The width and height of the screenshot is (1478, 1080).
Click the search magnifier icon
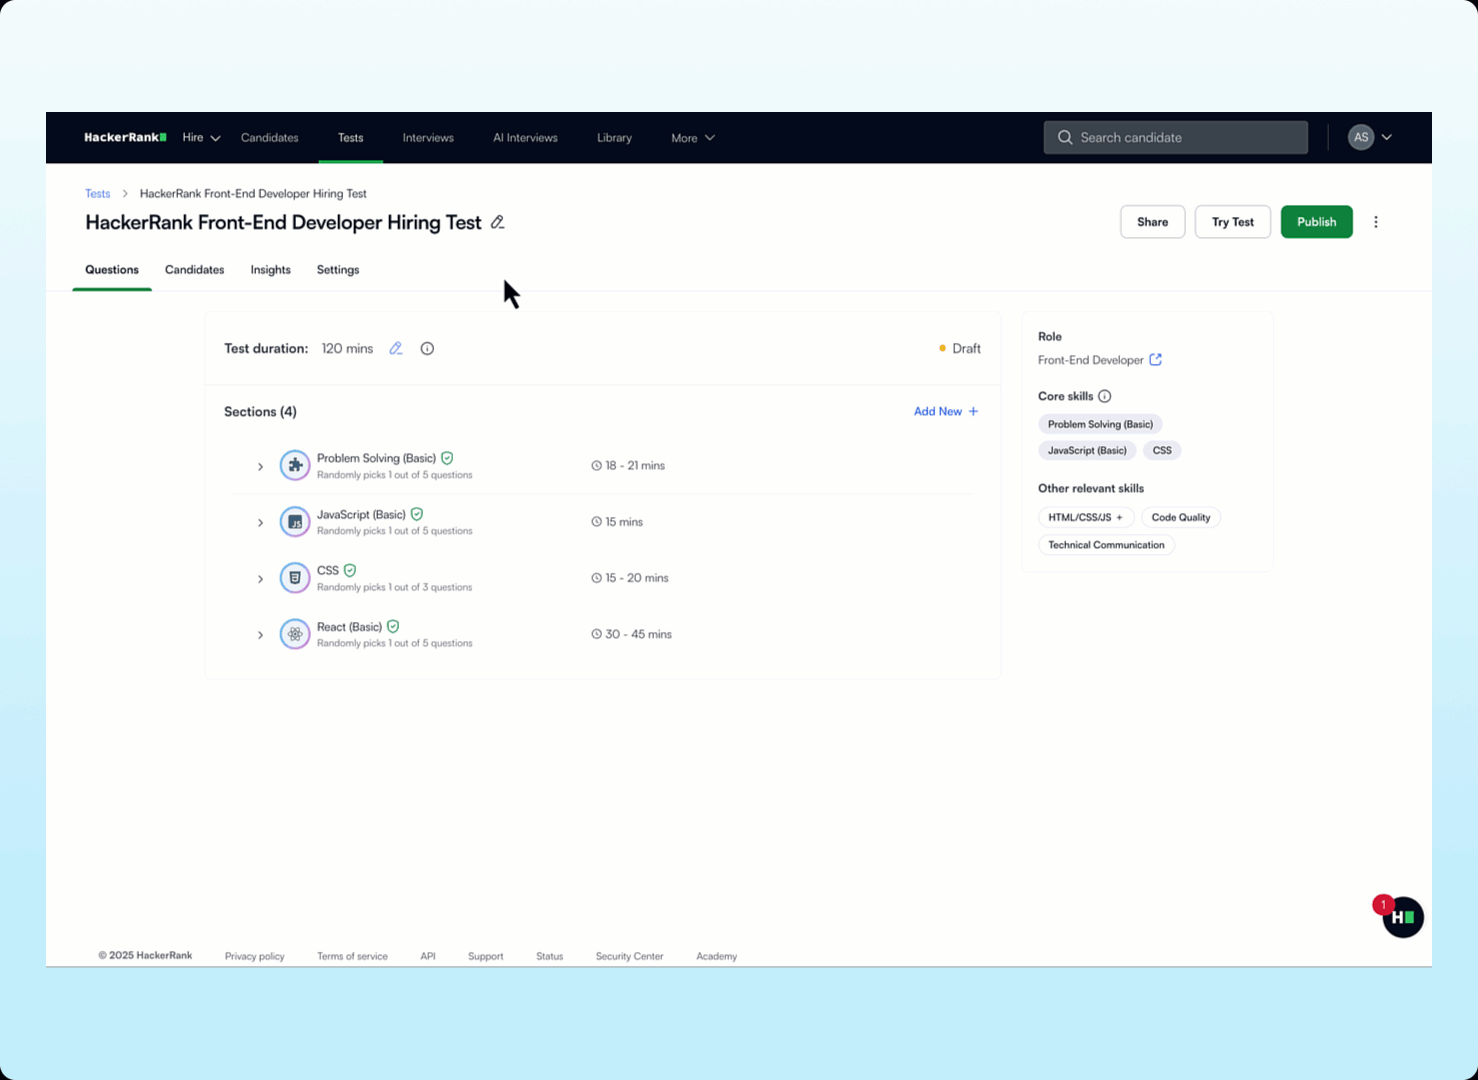coord(1065,138)
